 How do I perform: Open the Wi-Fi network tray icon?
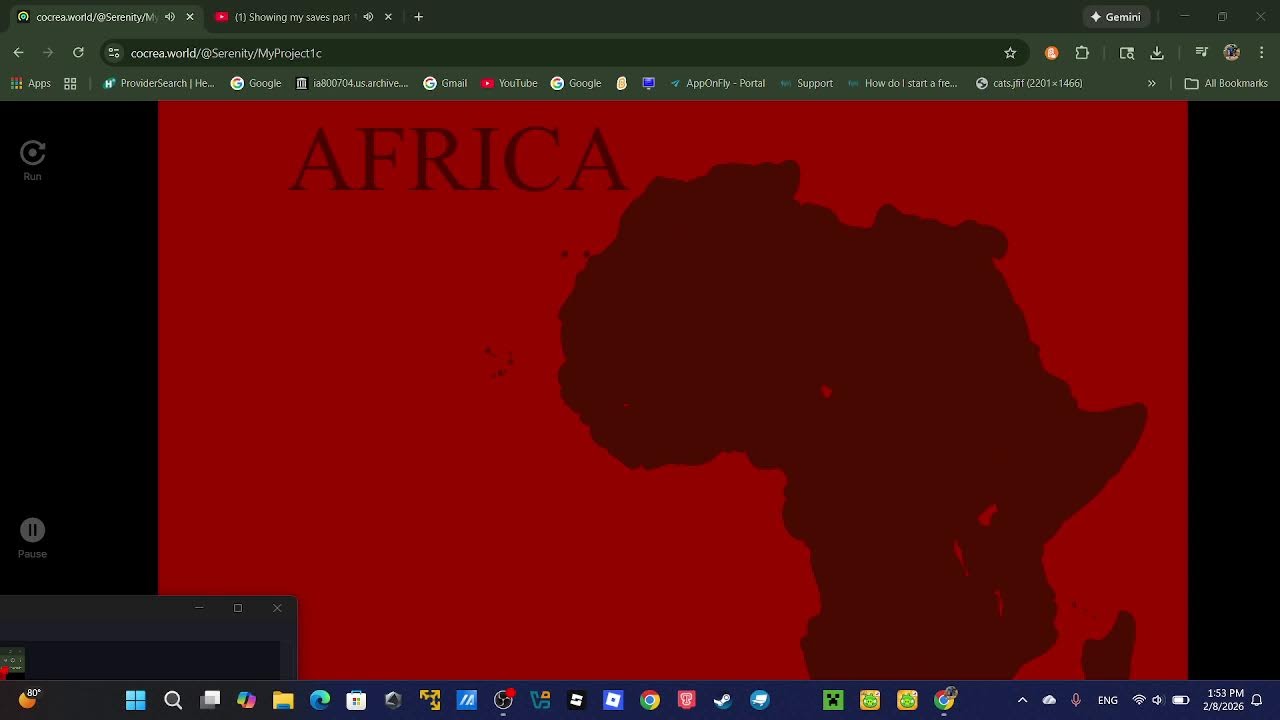tap(1138, 700)
